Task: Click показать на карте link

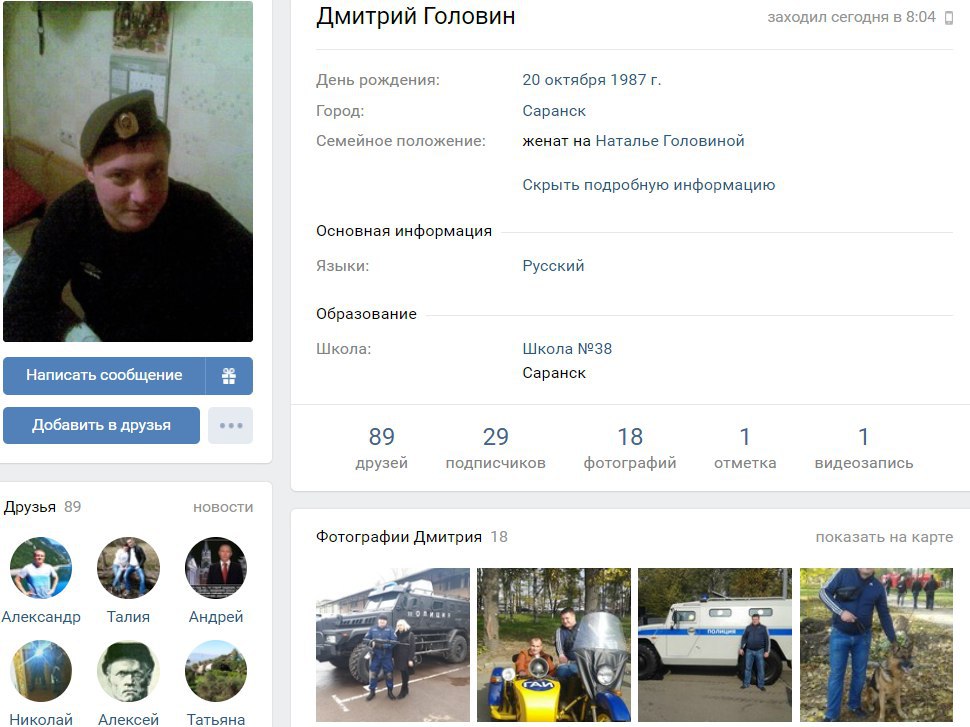Action: coord(884,537)
